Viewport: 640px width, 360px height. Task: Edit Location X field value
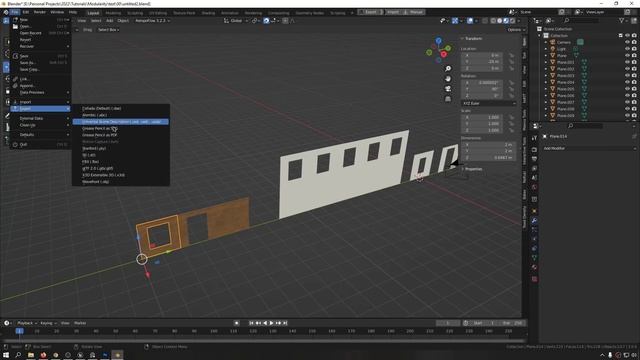tap(482, 55)
